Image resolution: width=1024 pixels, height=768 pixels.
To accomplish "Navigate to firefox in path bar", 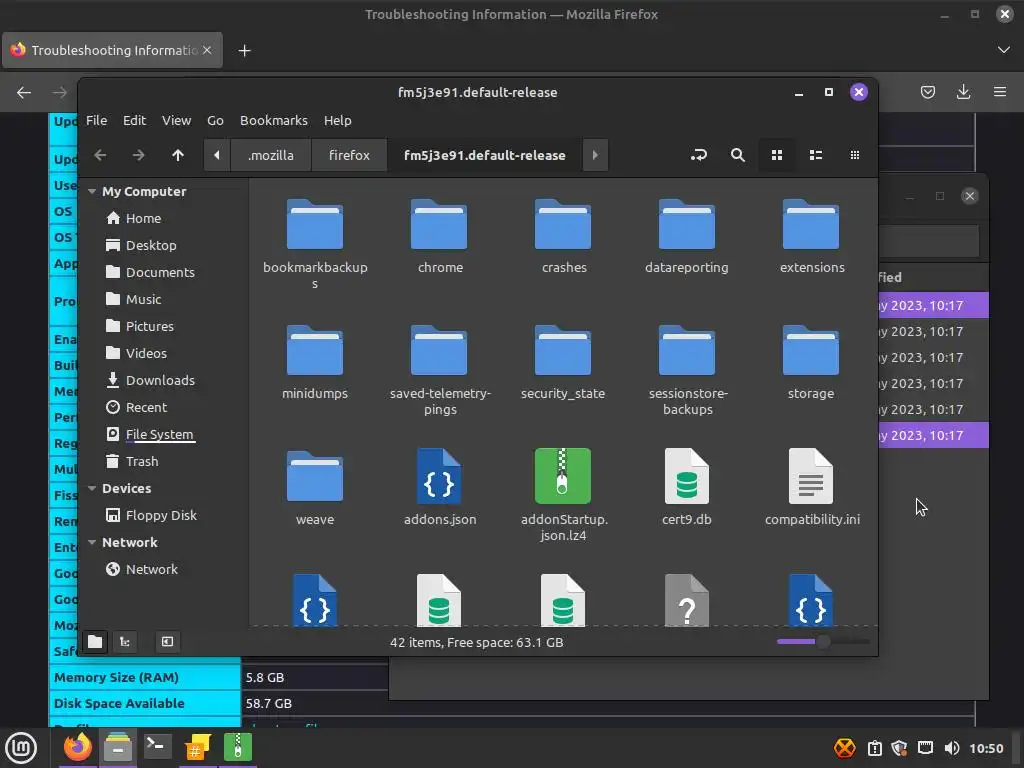I will point(349,155).
